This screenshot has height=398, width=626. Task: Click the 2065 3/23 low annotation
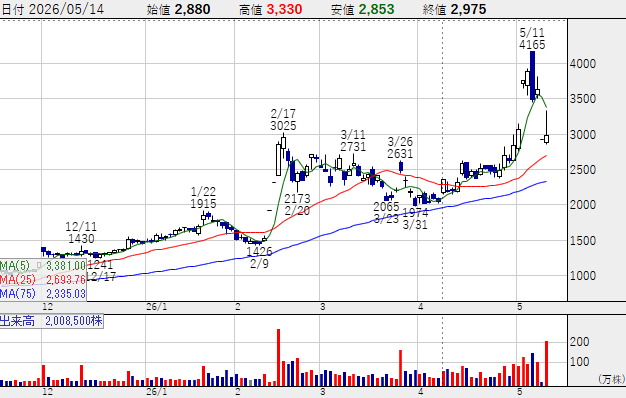click(x=386, y=213)
